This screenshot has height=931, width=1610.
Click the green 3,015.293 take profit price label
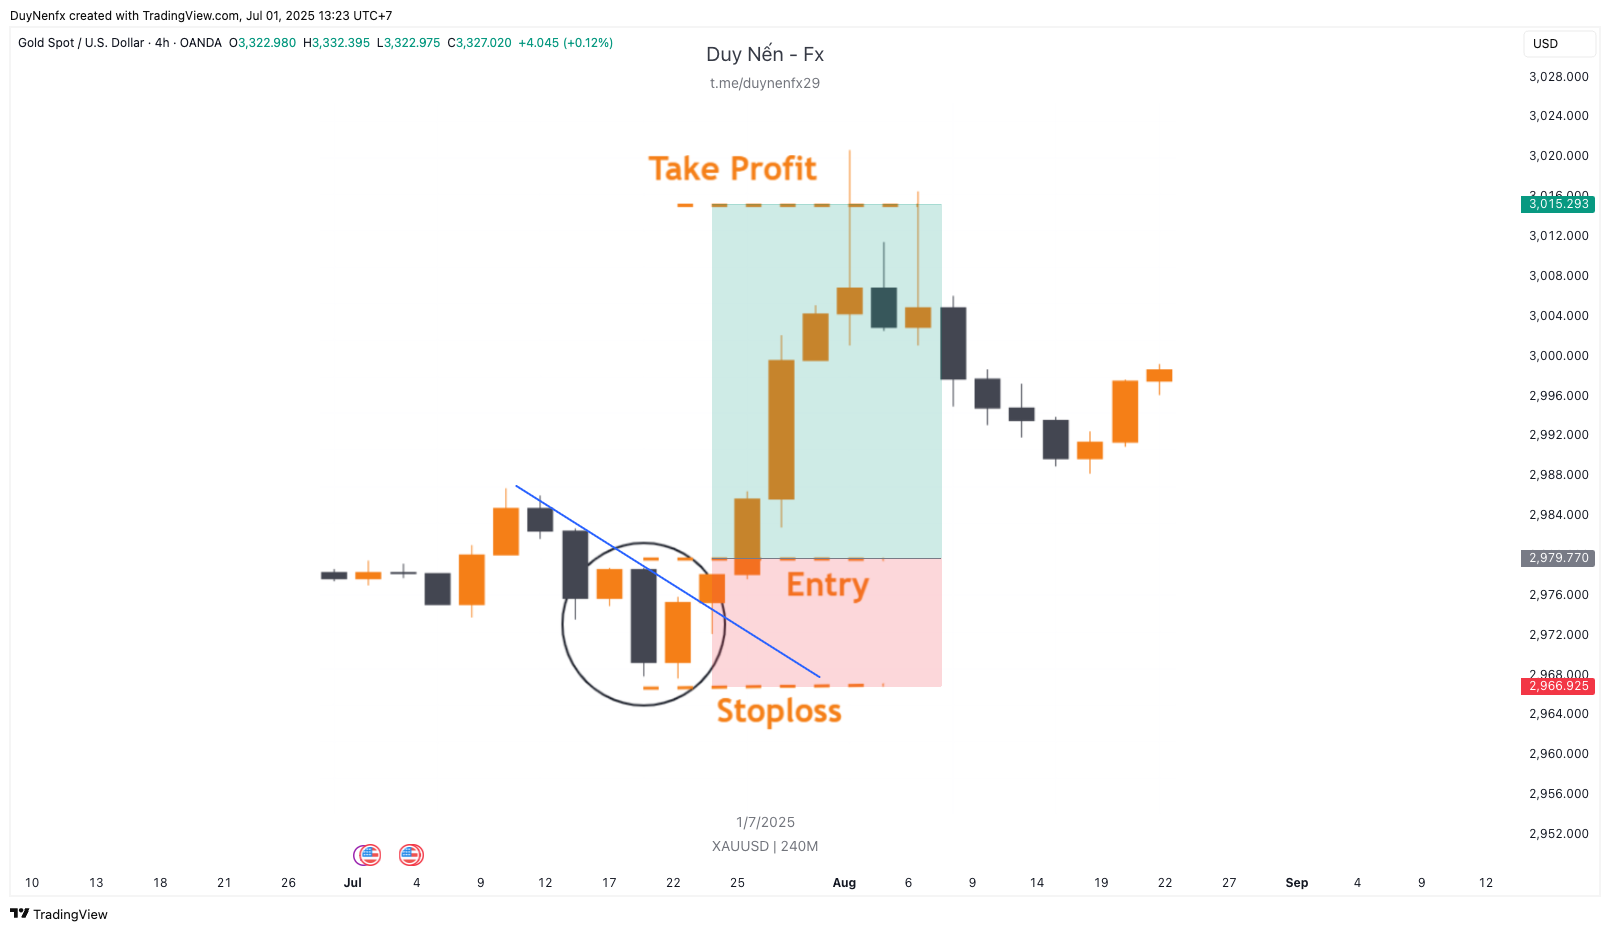click(x=1558, y=204)
